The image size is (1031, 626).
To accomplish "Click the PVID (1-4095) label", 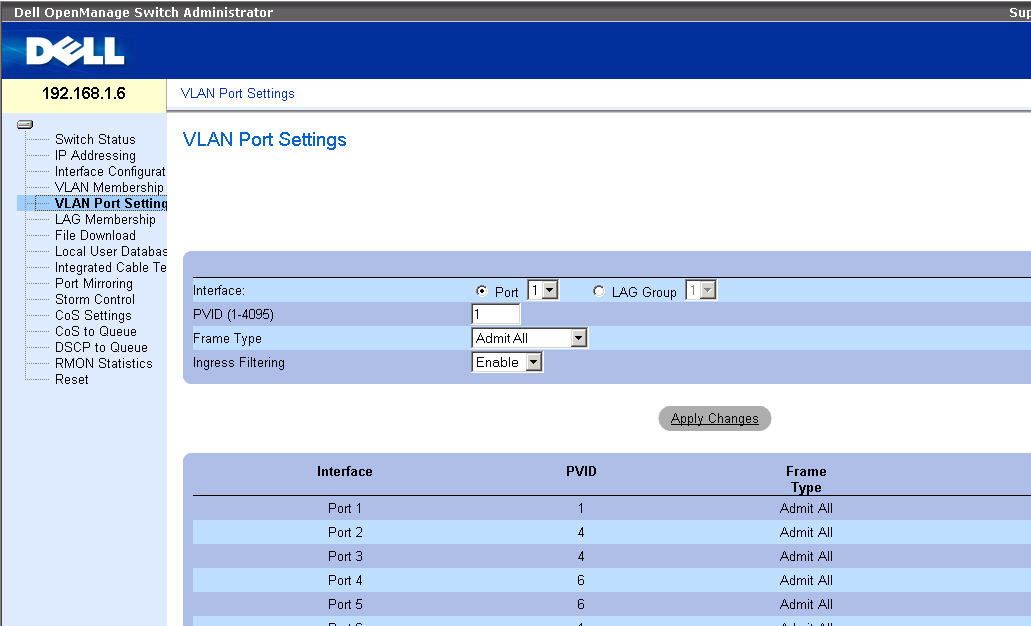I will coord(233,314).
